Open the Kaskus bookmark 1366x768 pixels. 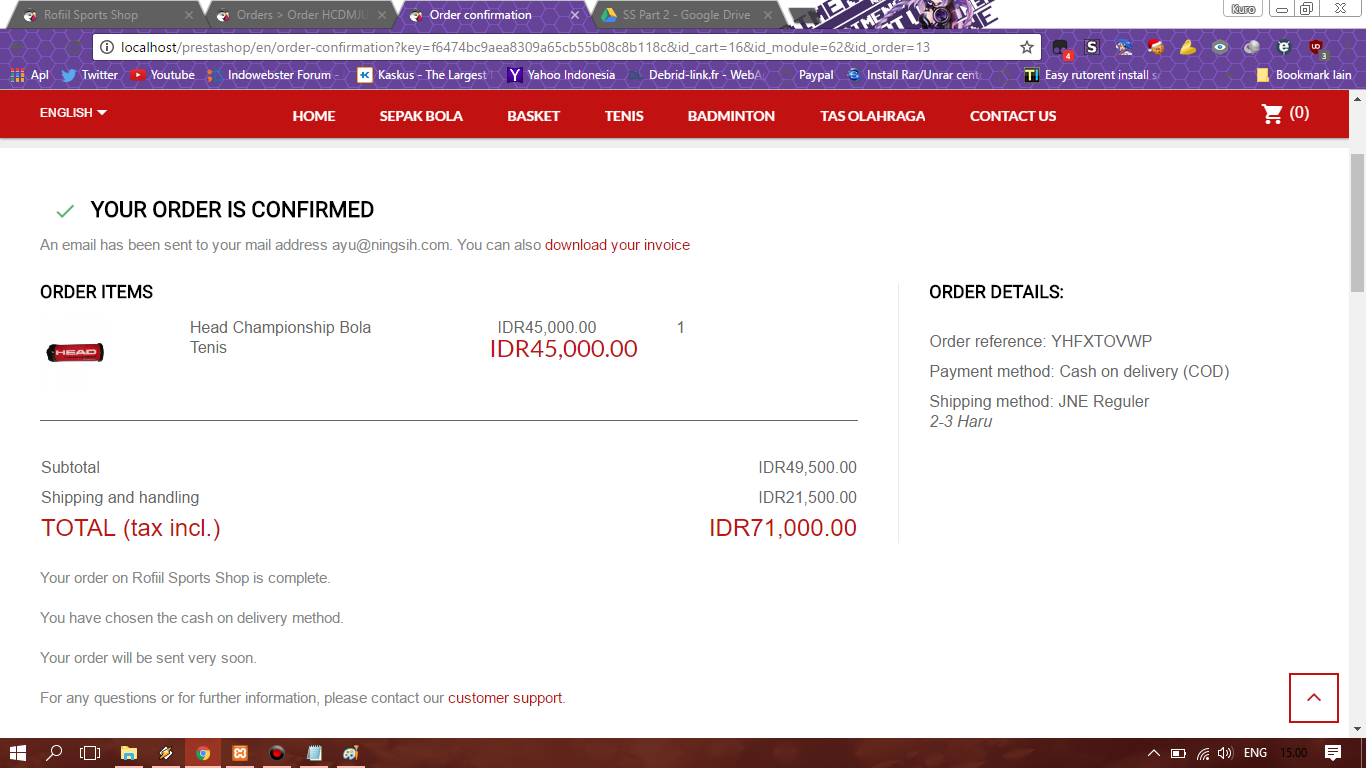421,74
